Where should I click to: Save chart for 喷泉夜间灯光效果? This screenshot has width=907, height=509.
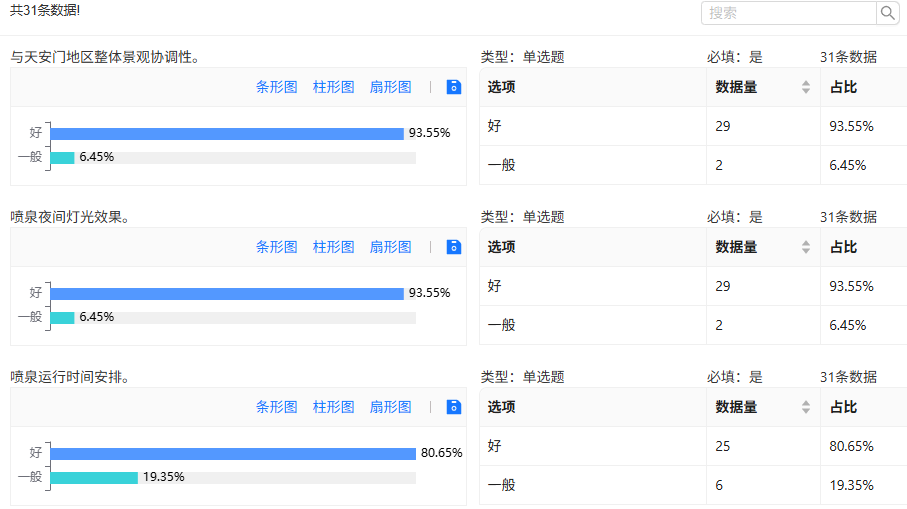point(454,247)
